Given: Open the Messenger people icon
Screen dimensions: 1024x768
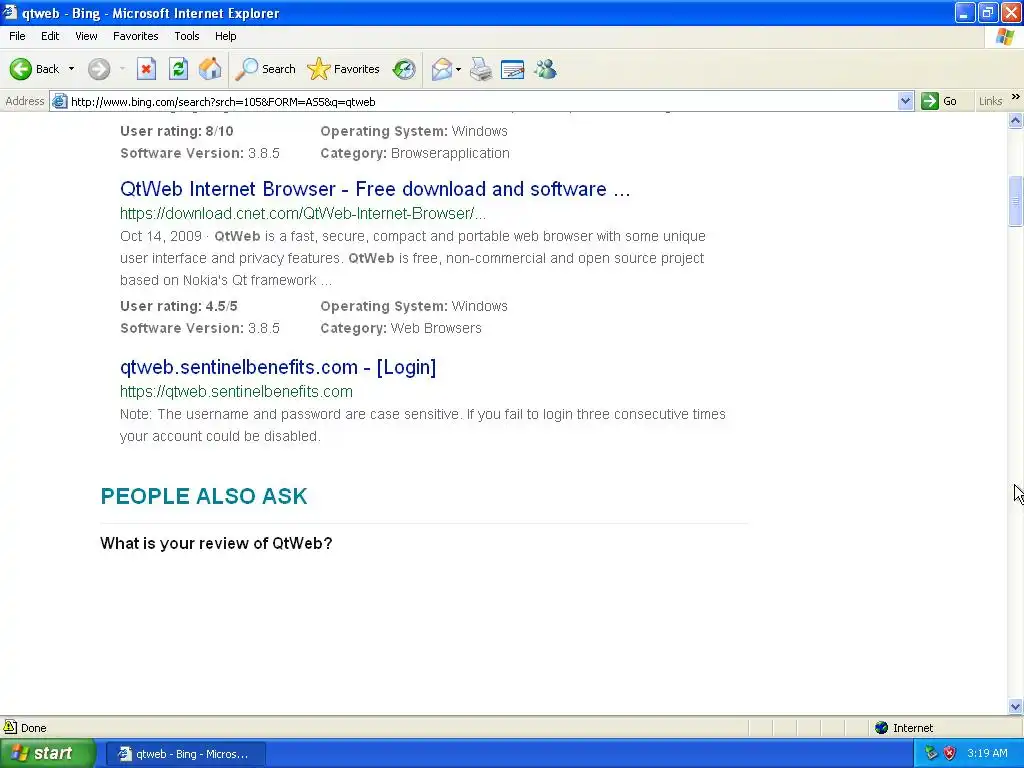Looking at the screenshot, I should (545, 69).
